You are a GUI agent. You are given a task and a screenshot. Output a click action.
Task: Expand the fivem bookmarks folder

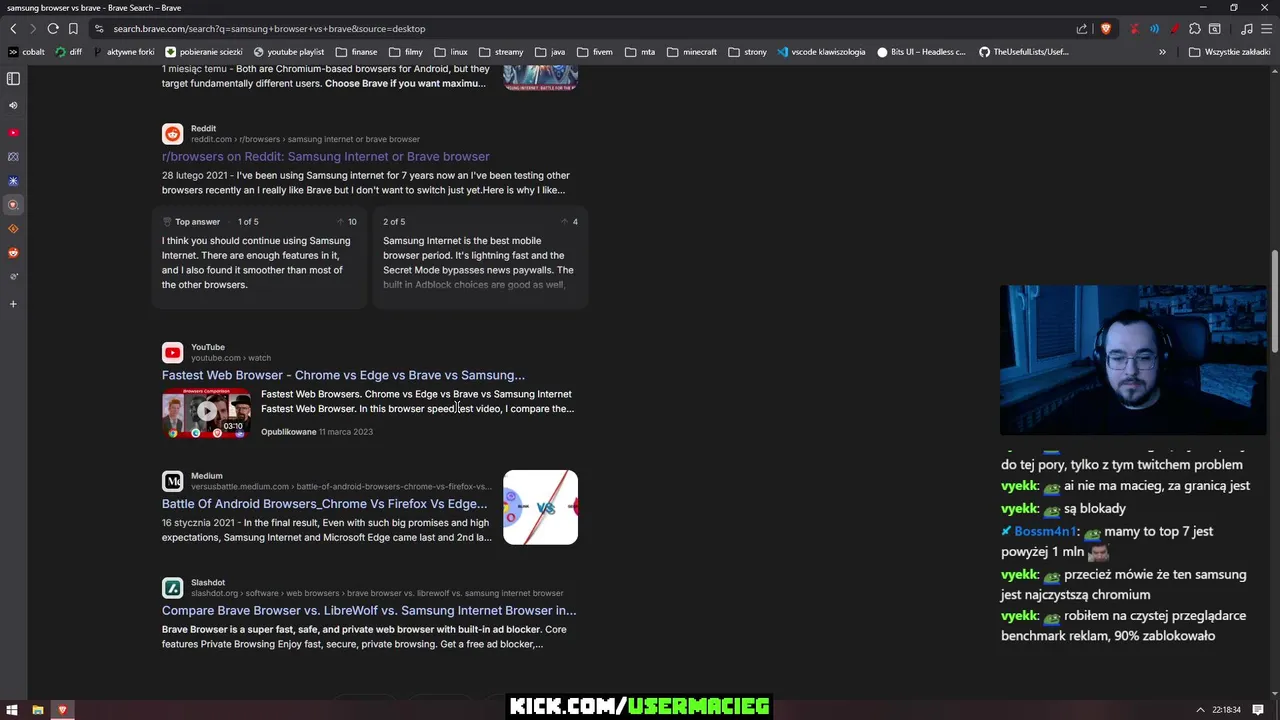pos(594,52)
